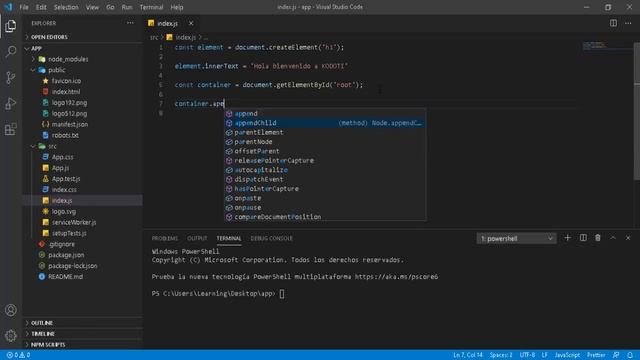Choose parentElement suggestion
This screenshot has width=640, height=360.
click(x=325, y=132)
